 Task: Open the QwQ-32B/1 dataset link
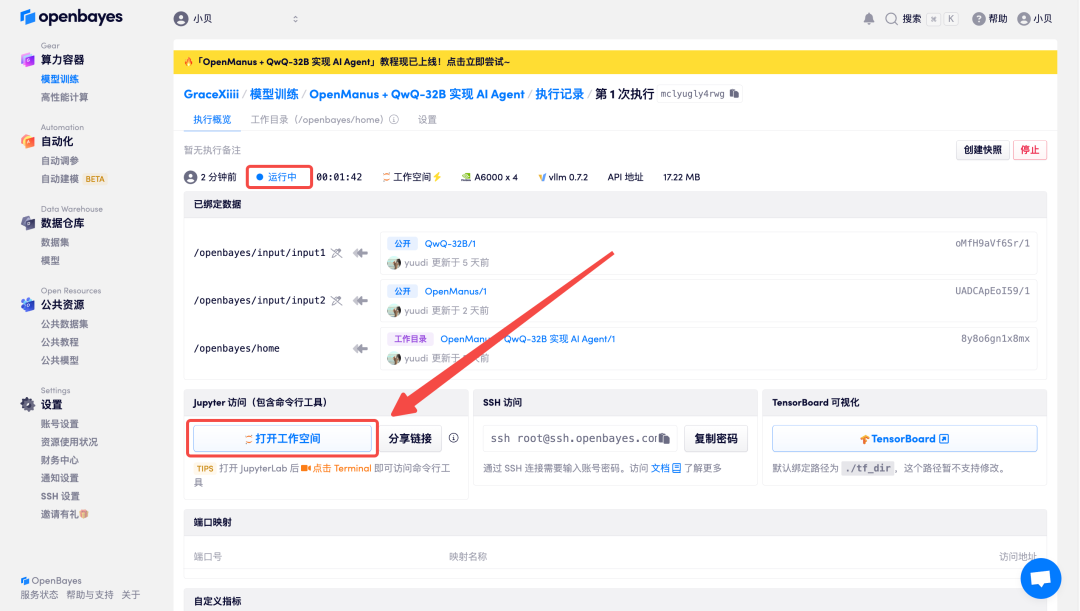[450, 243]
